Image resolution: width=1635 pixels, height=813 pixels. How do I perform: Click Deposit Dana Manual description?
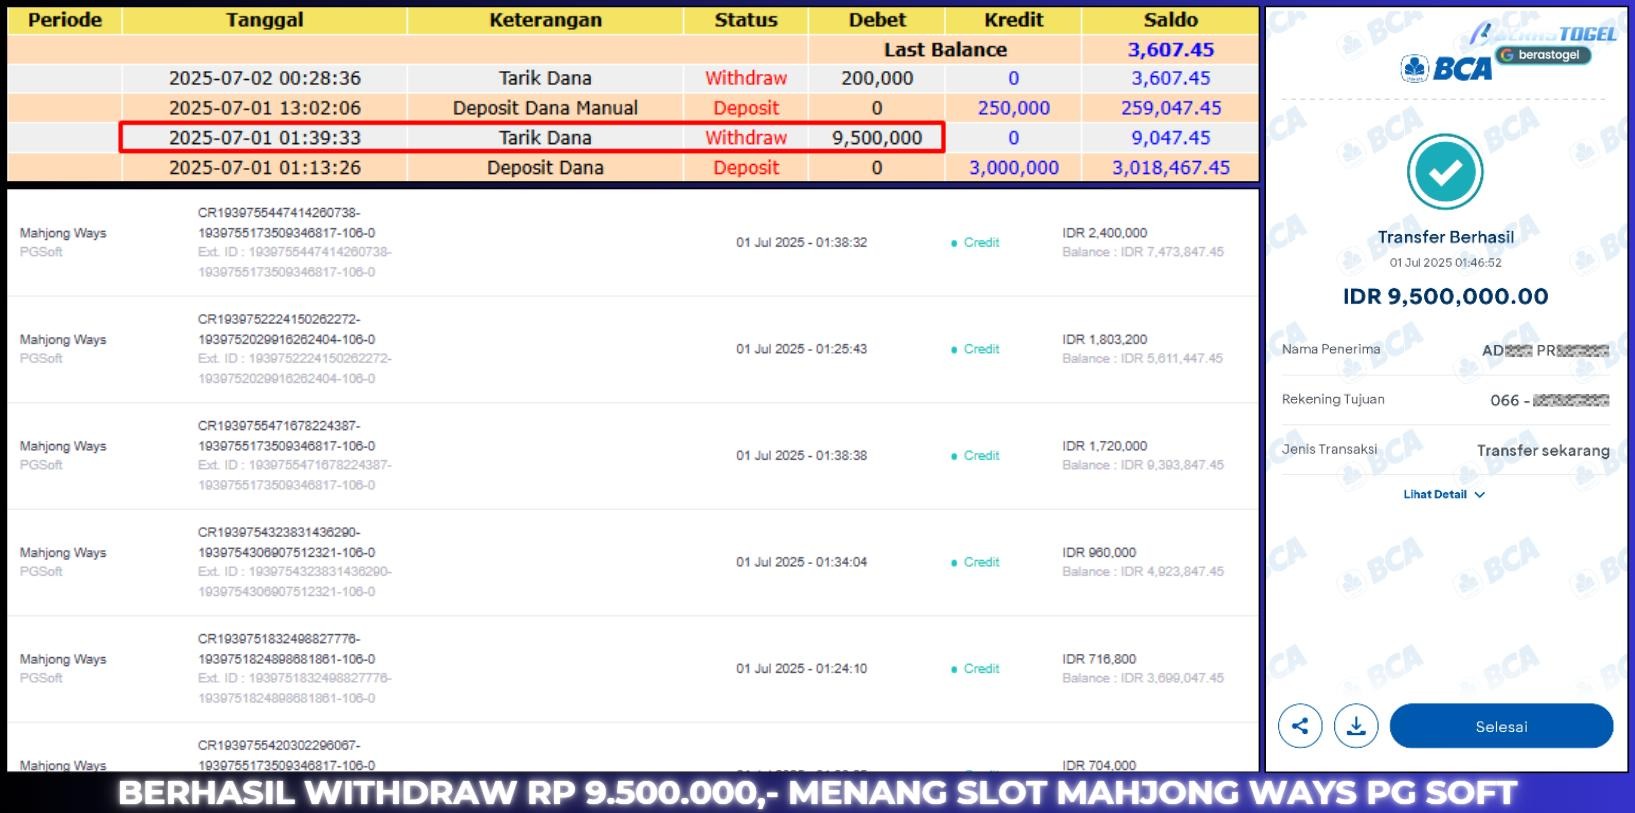tap(545, 108)
